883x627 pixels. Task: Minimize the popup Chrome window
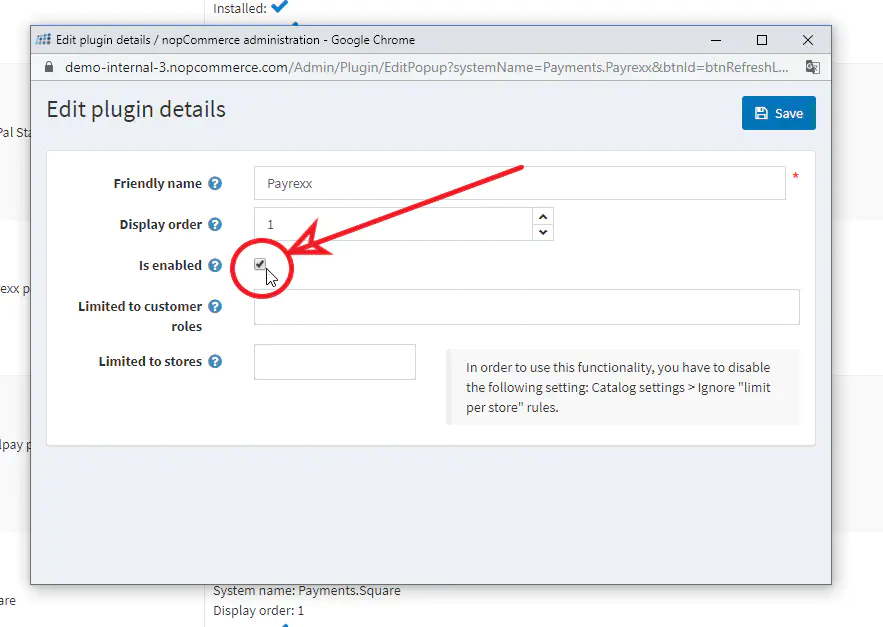pyautogui.click(x=716, y=40)
